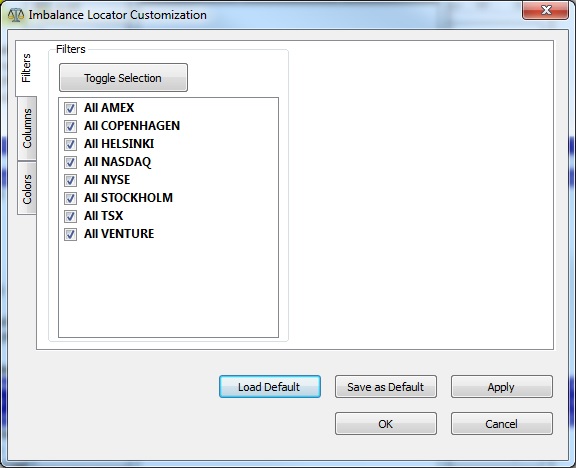Disable the All VENTURE filter checkbox
Screen dimensions: 577x468
click(x=70, y=234)
